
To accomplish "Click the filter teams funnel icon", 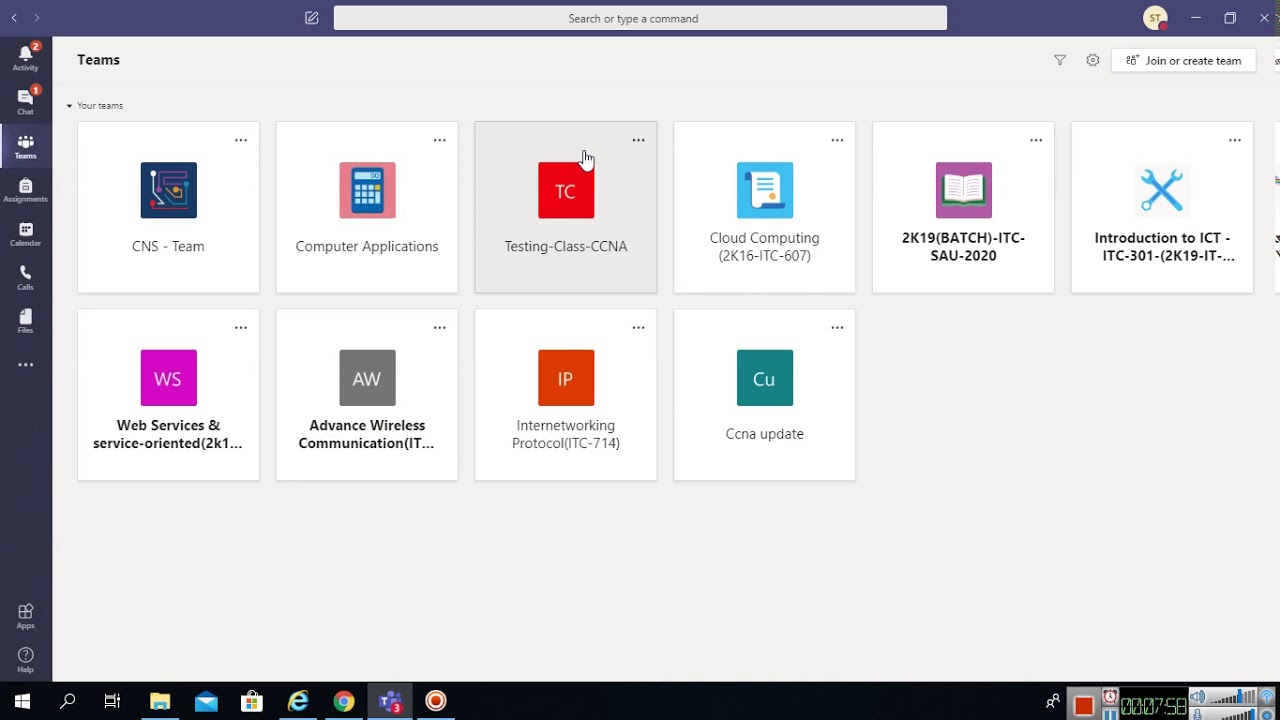I will (1060, 60).
